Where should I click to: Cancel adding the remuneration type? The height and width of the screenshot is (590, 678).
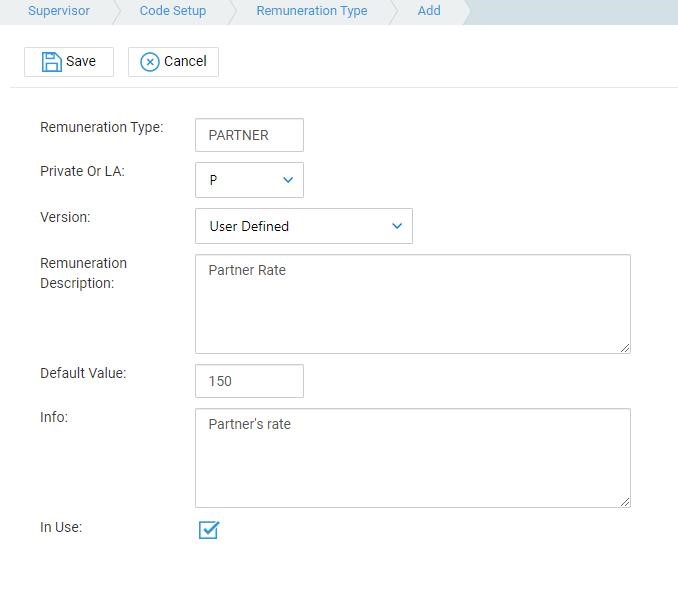(x=173, y=62)
